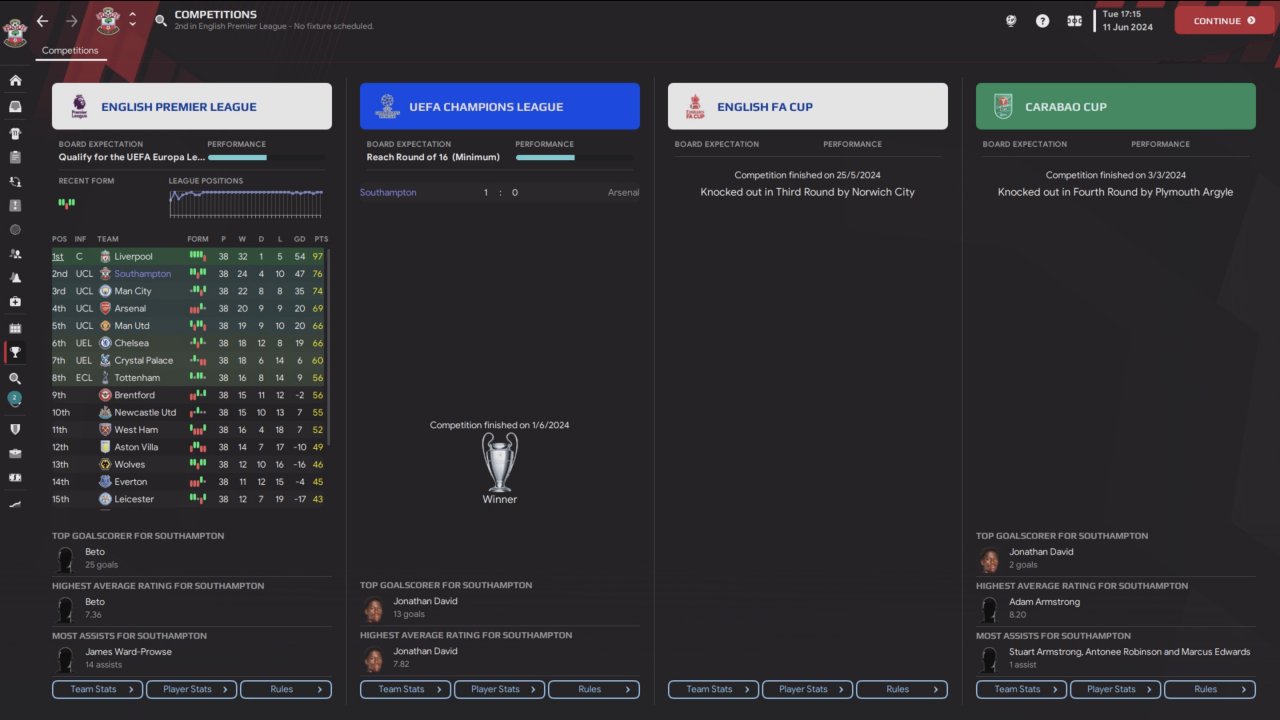
Task: Open the Schedule calendar icon in sidebar
Action: (x=15, y=328)
